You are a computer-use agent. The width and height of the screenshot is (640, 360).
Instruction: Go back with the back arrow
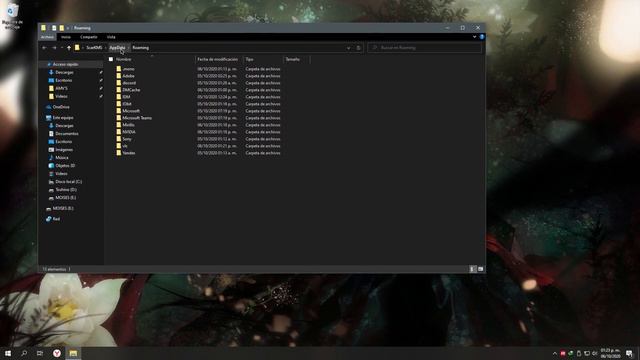click(x=44, y=48)
